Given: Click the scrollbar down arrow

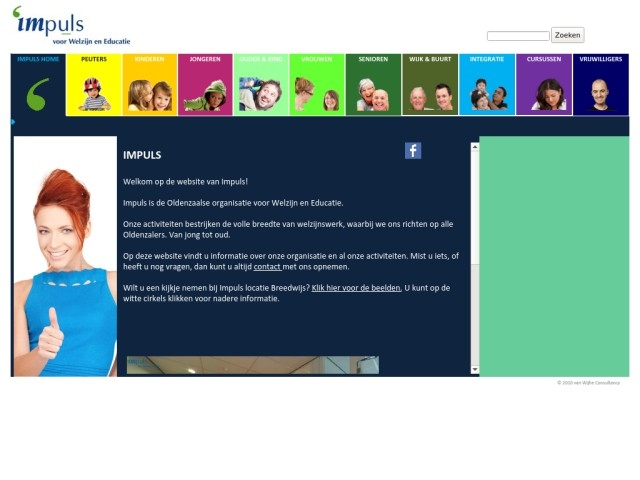Looking at the screenshot, I should pos(475,370).
